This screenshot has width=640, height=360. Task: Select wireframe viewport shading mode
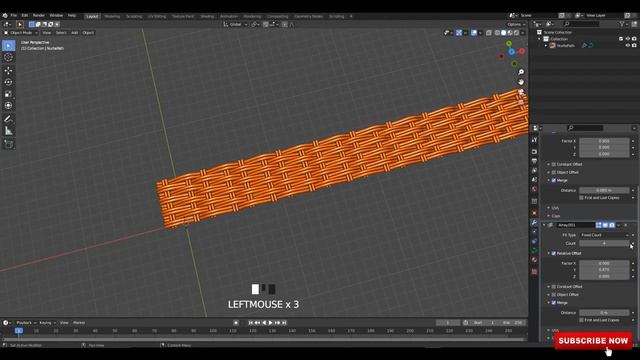[497, 33]
